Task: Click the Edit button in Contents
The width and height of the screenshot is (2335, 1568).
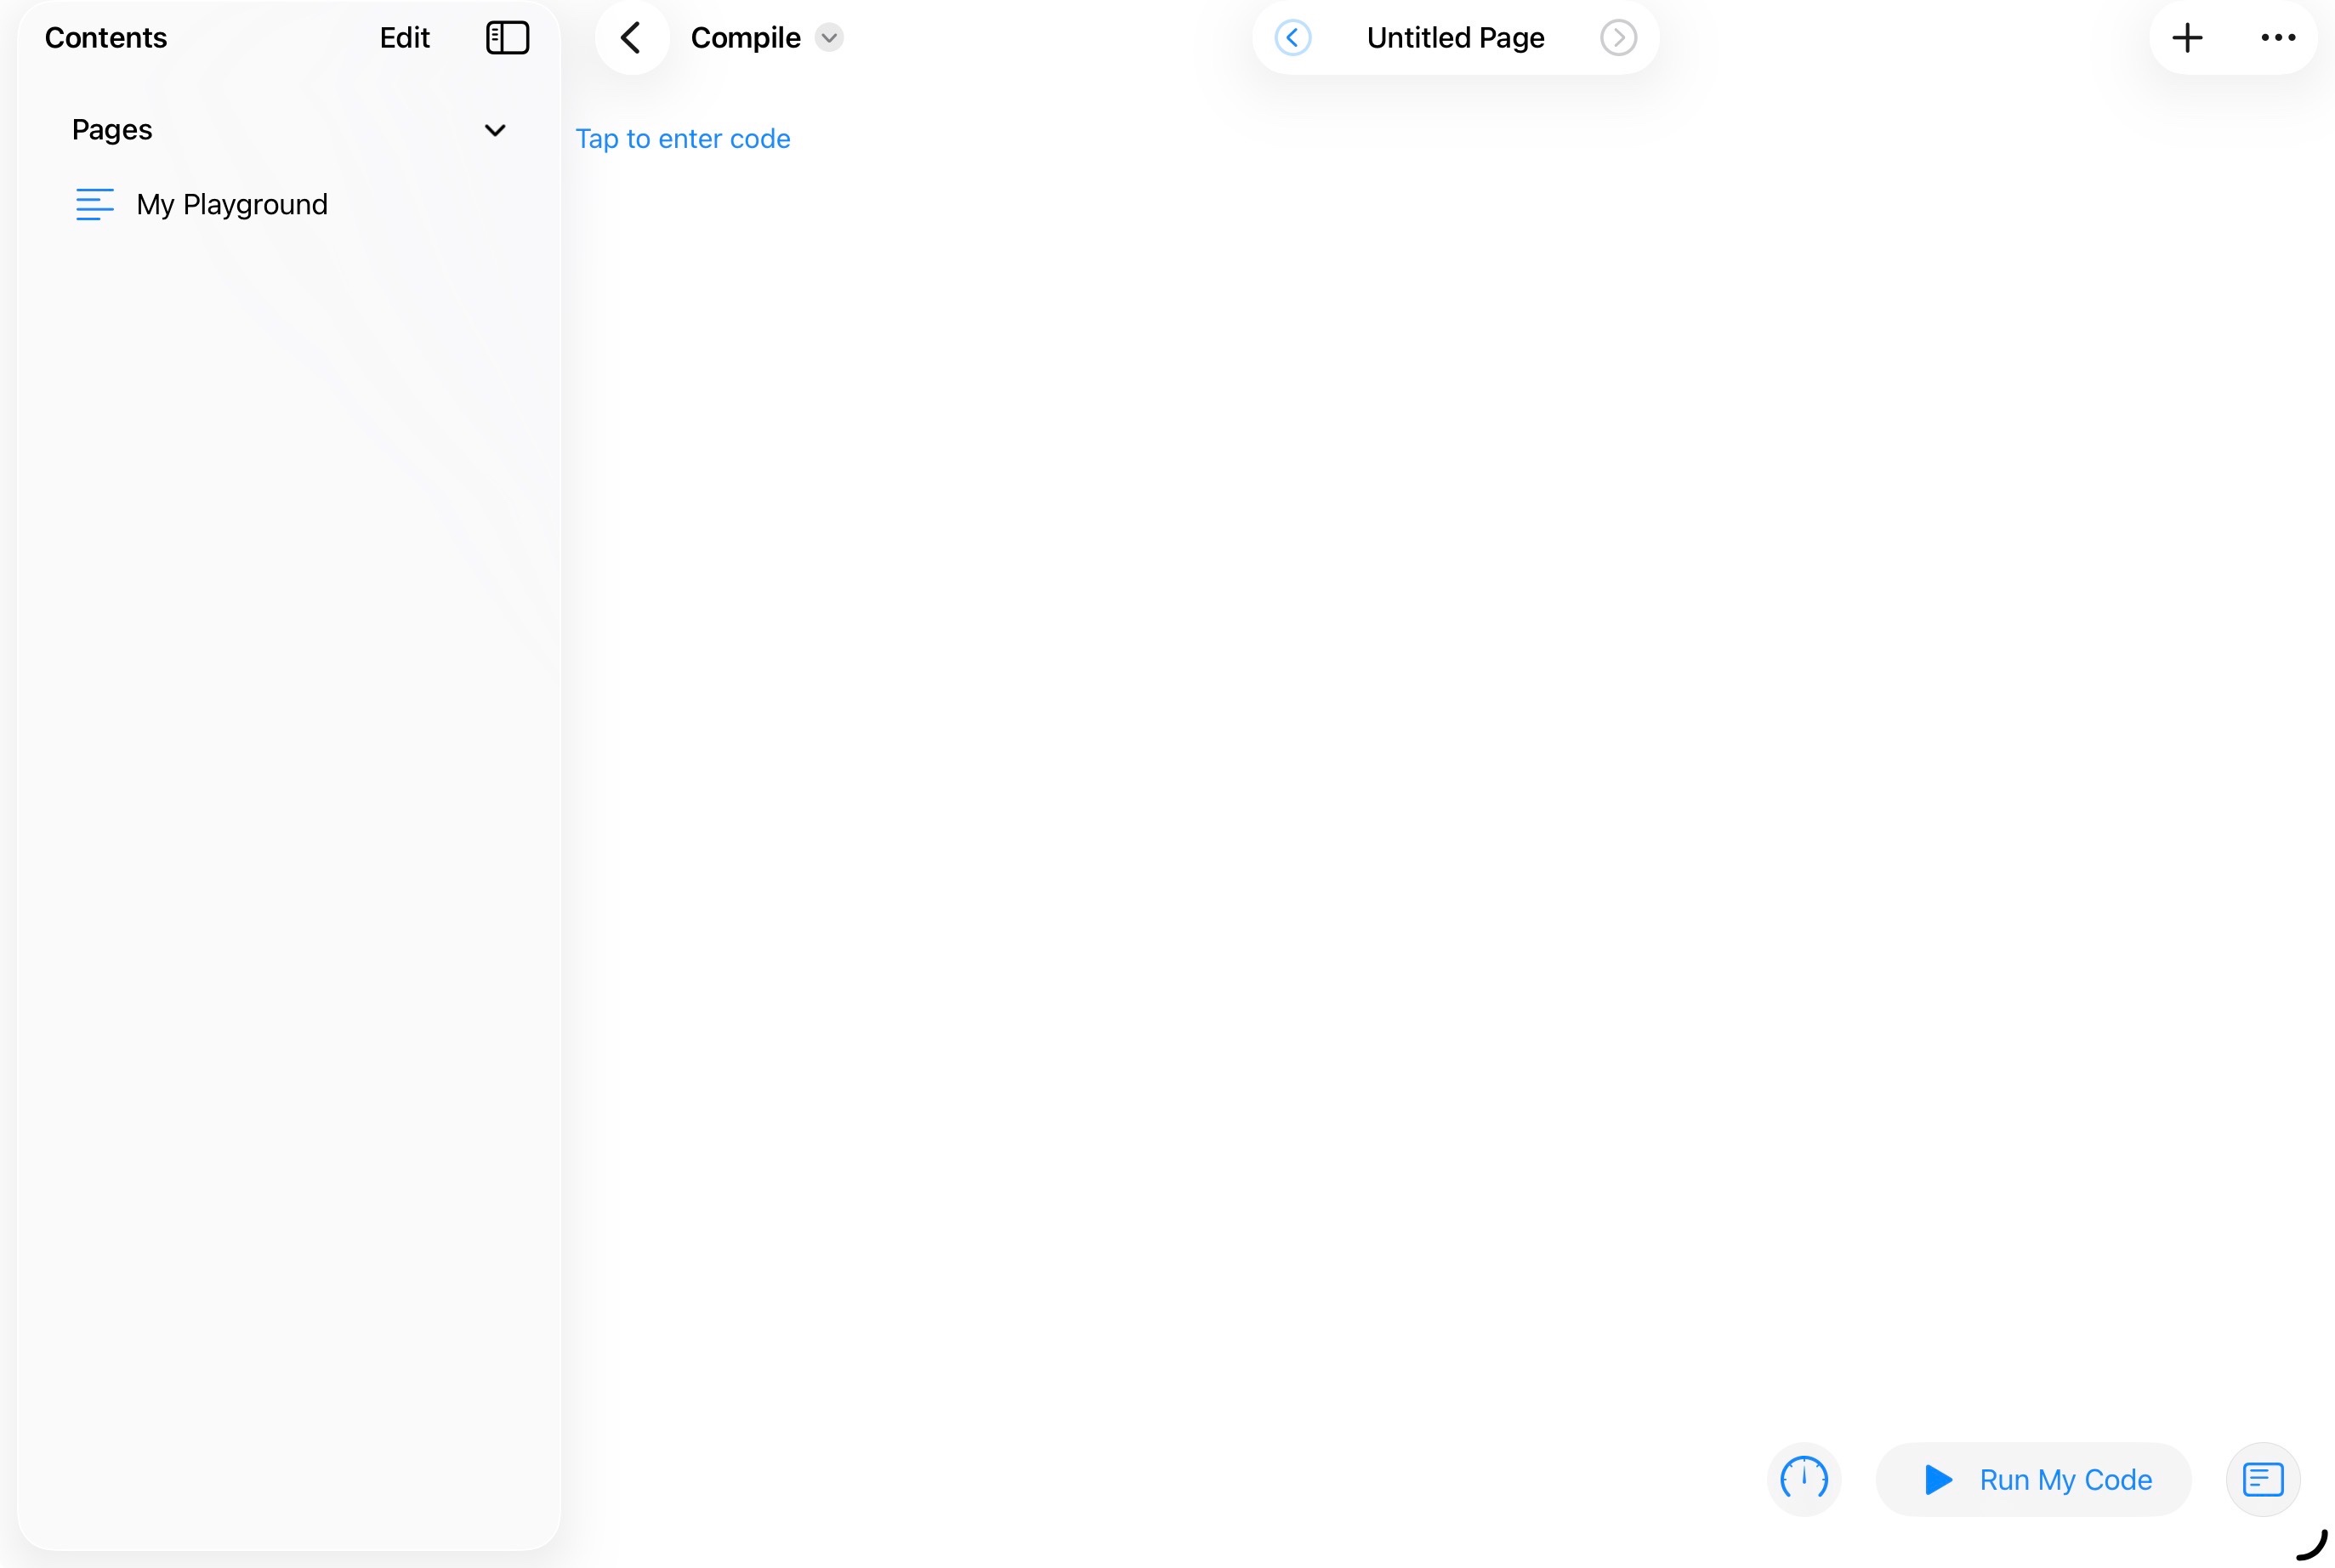Action: point(404,38)
